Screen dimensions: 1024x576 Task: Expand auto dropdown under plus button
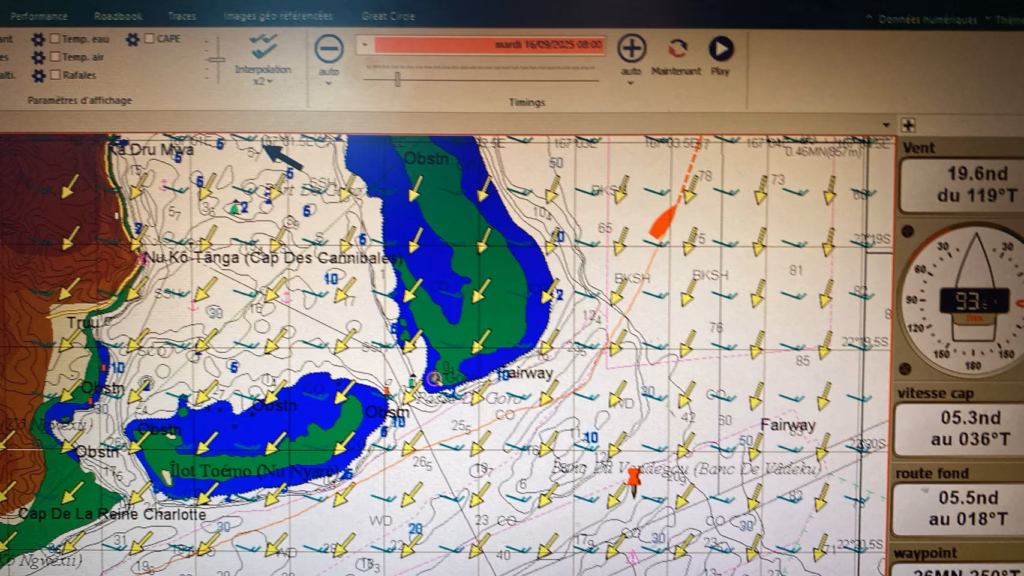coord(631,83)
